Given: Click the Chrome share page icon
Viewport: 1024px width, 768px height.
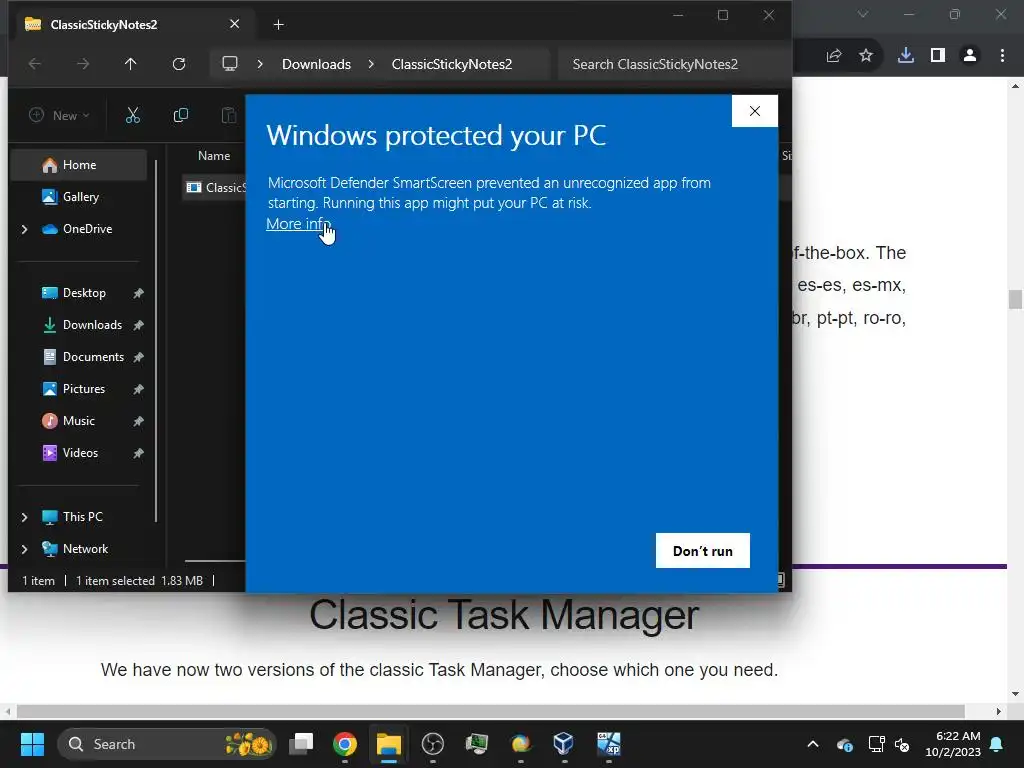Looking at the screenshot, I should pos(834,56).
